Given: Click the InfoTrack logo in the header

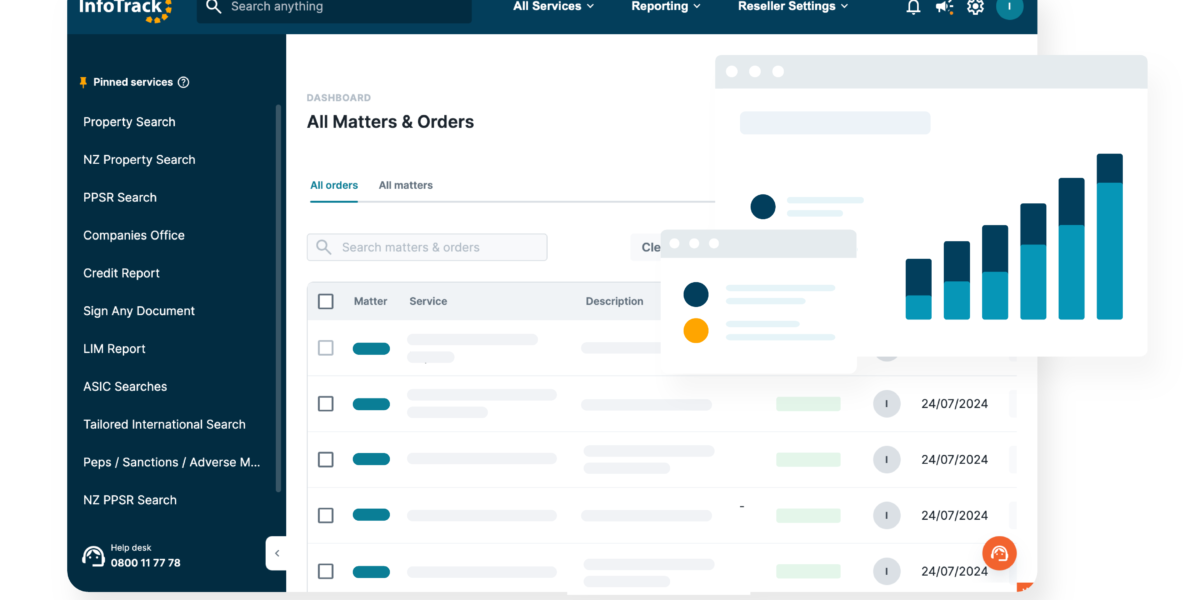Looking at the screenshot, I should pos(126,9).
